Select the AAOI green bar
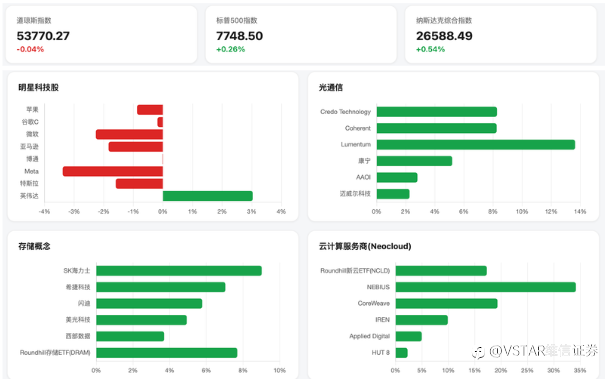 click(x=397, y=178)
